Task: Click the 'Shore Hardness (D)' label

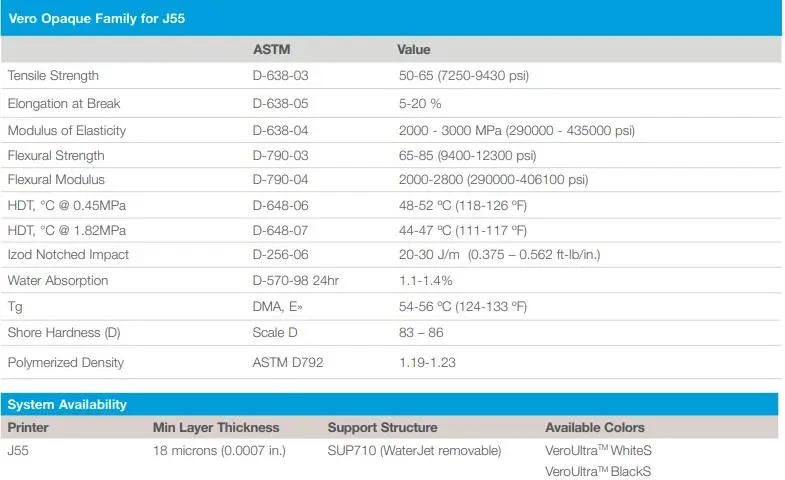Action: tap(64, 333)
